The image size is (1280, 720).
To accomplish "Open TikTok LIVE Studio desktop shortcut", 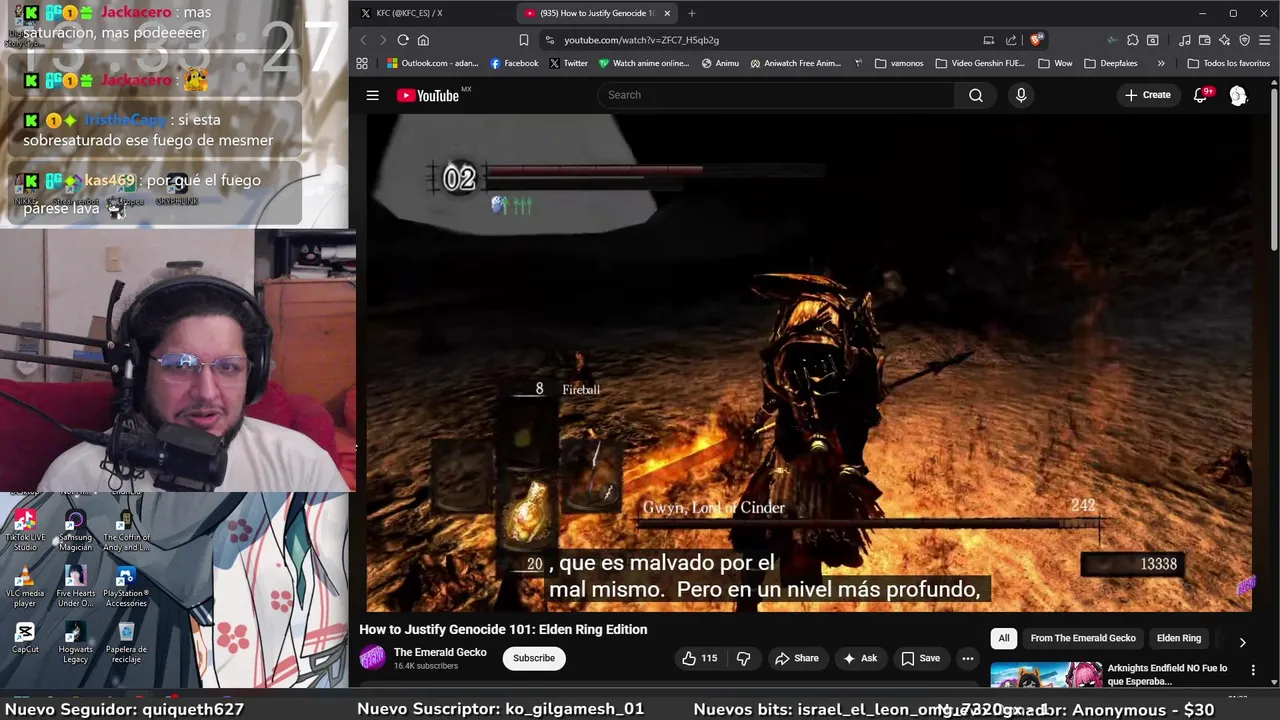I will tap(25, 530).
